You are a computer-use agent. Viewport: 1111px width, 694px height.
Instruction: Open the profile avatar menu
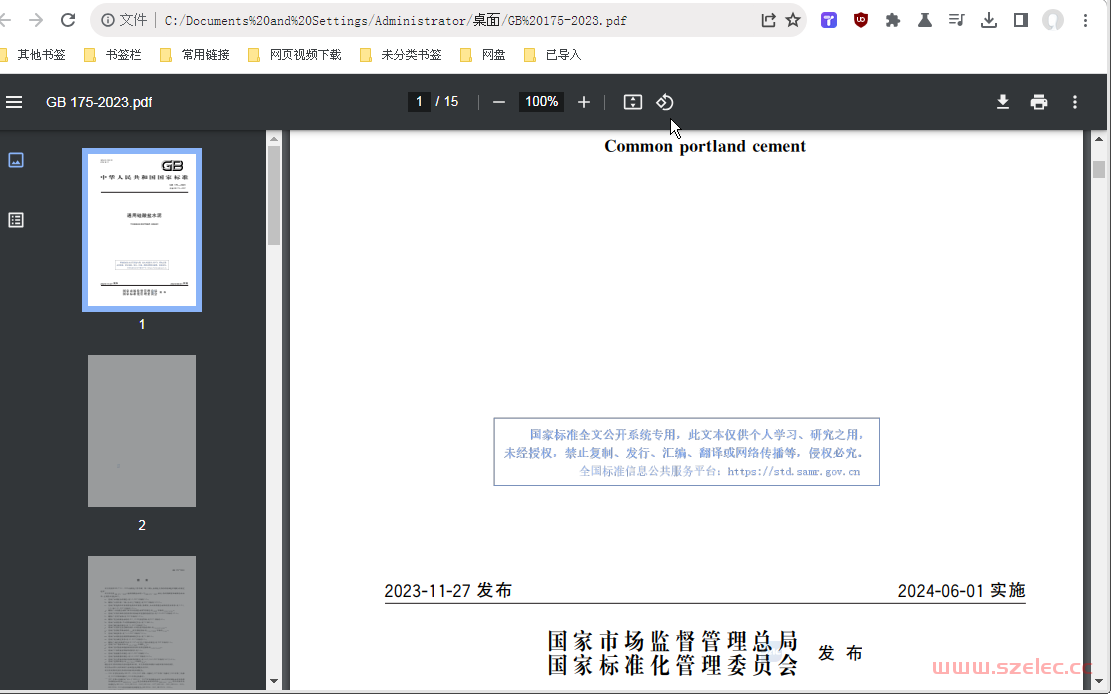click(x=1053, y=21)
